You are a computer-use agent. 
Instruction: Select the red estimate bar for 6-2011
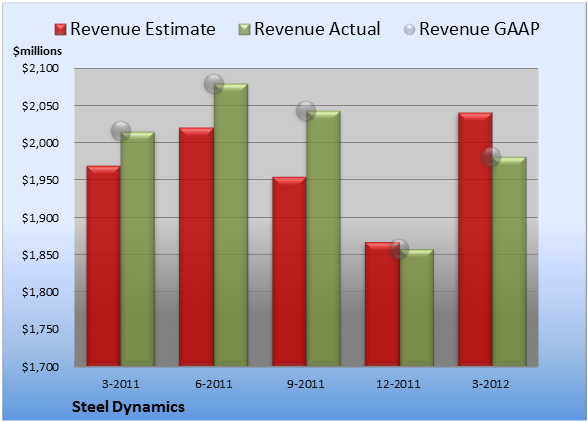coord(196,247)
